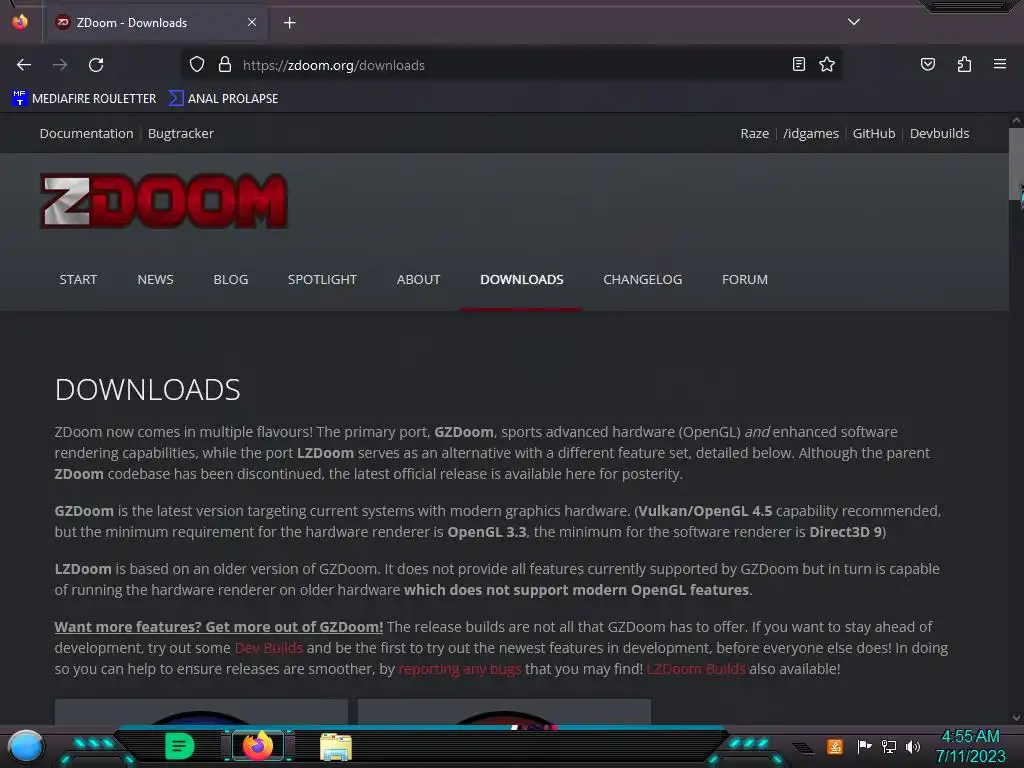Click the scrollbar up arrow

point(1016,120)
